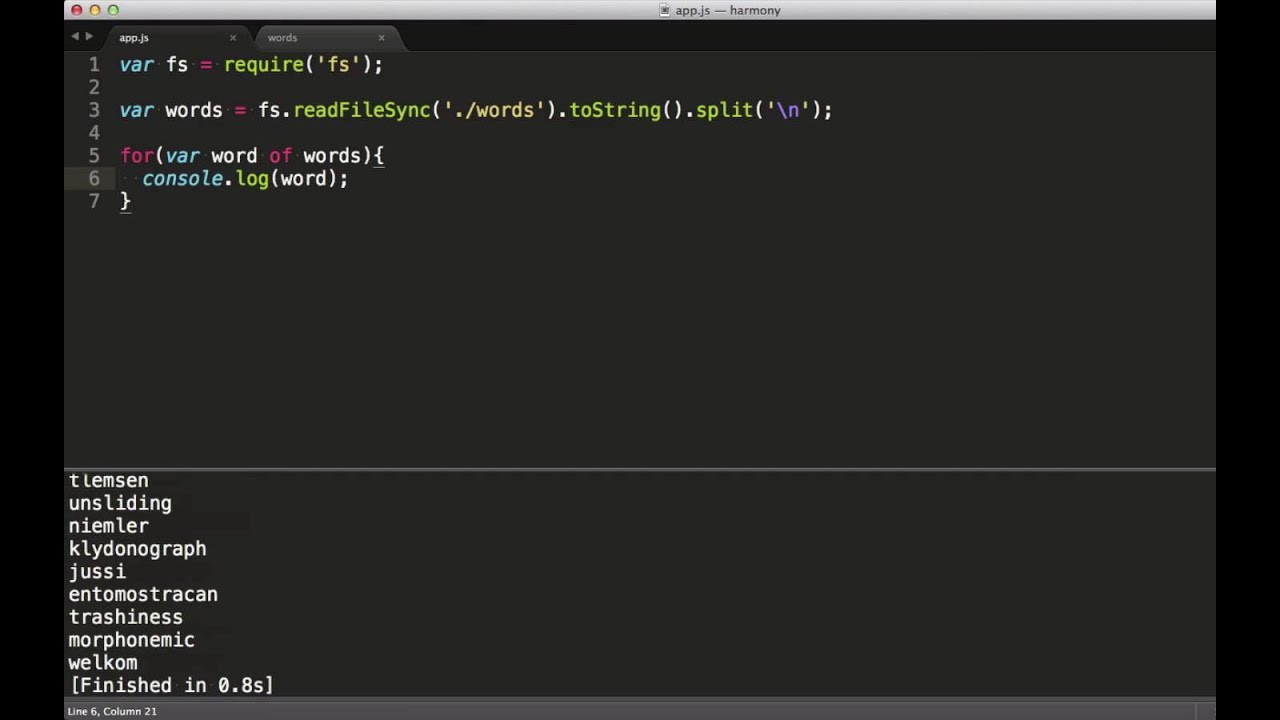
Task: Click 'welkom' in the output panel
Action: [x=103, y=663]
